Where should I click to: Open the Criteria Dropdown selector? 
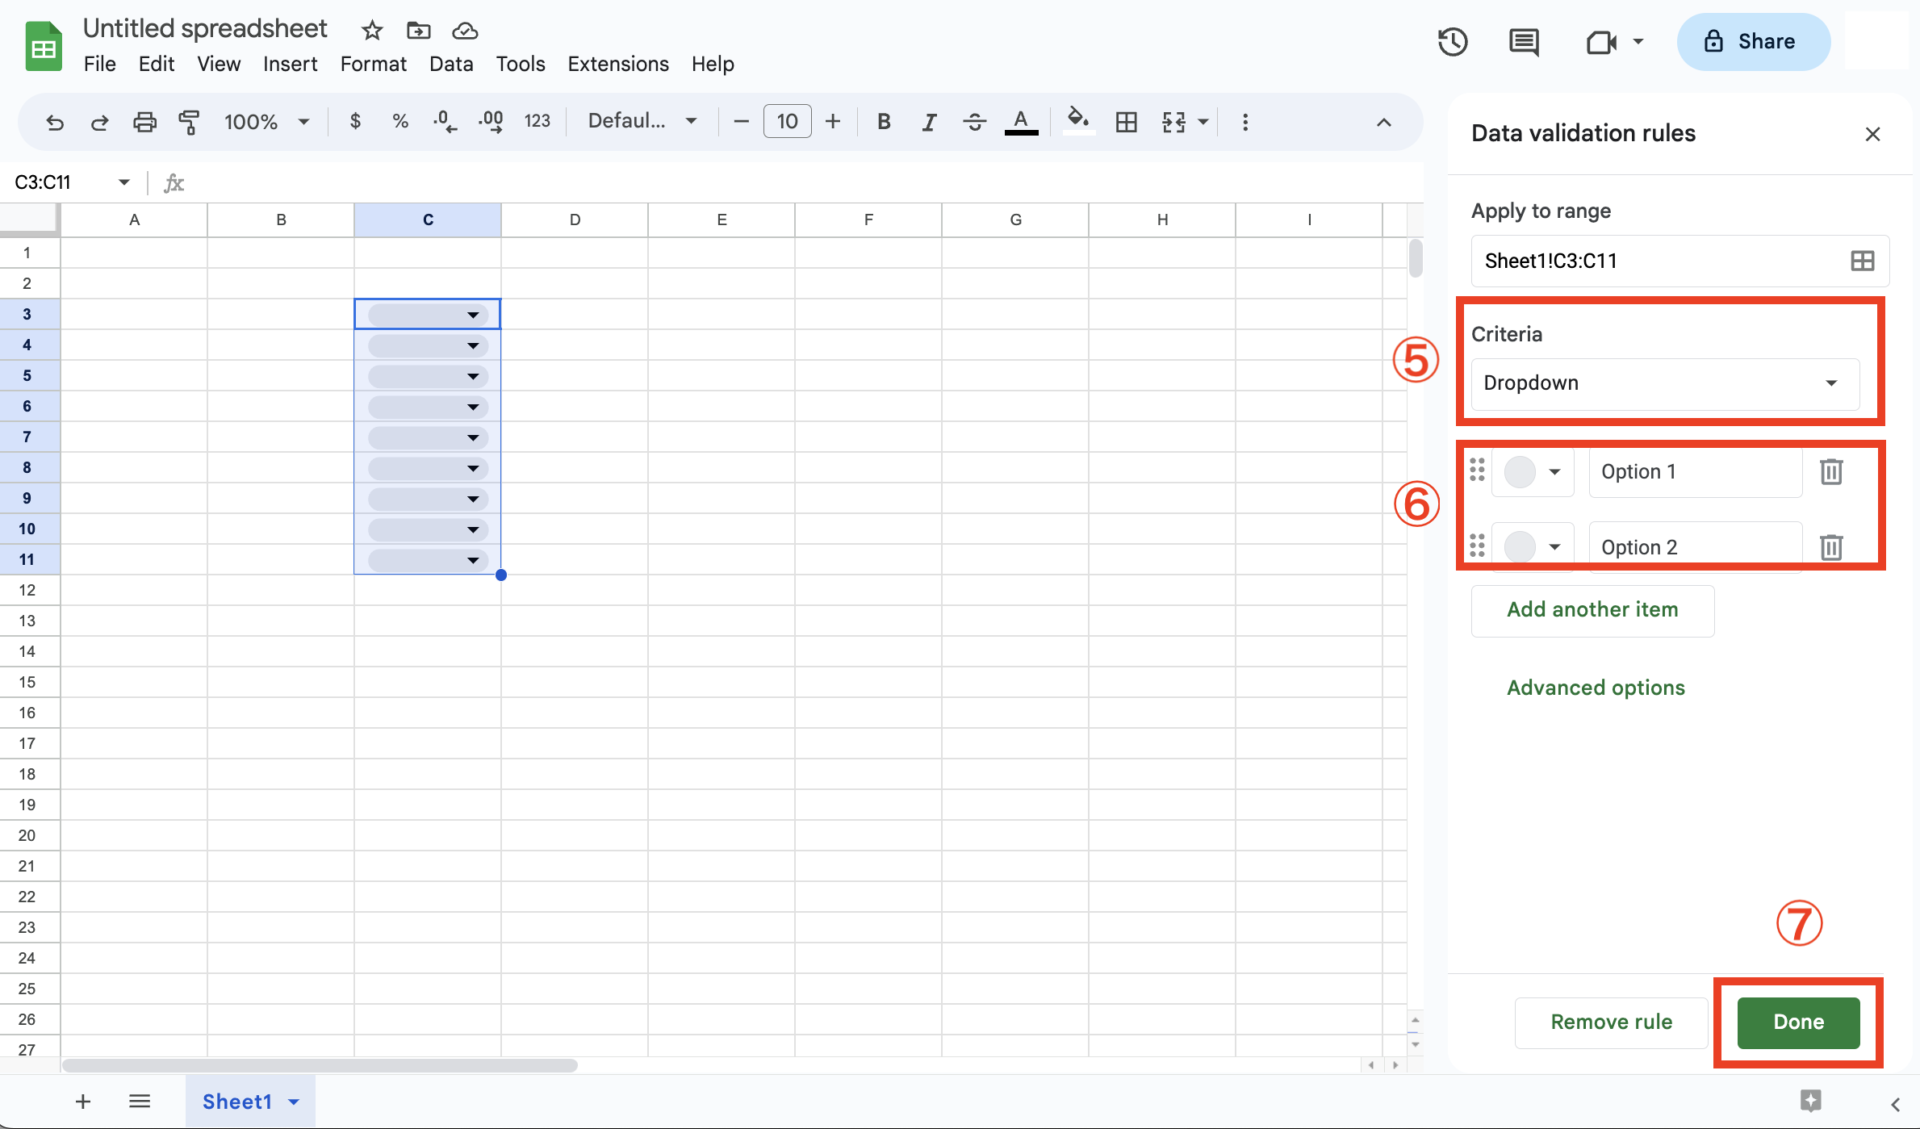coord(1665,383)
